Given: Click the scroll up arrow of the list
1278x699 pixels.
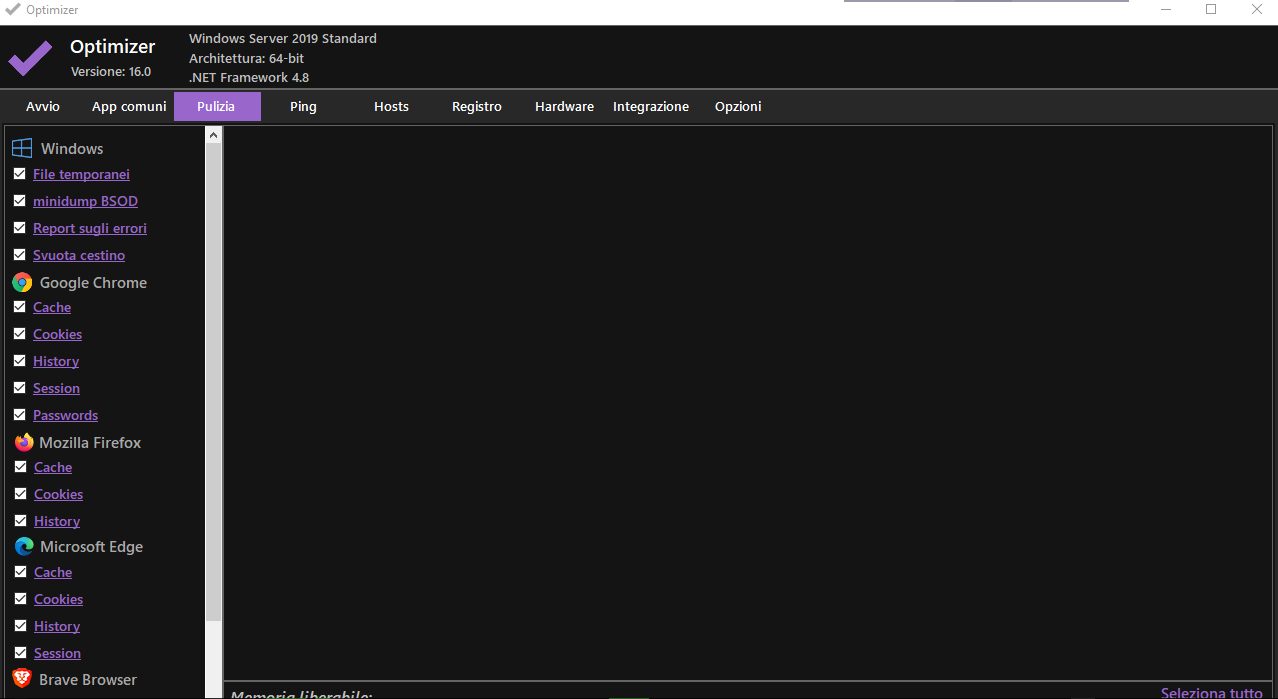Looking at the screenshot, I should (213, 134).
